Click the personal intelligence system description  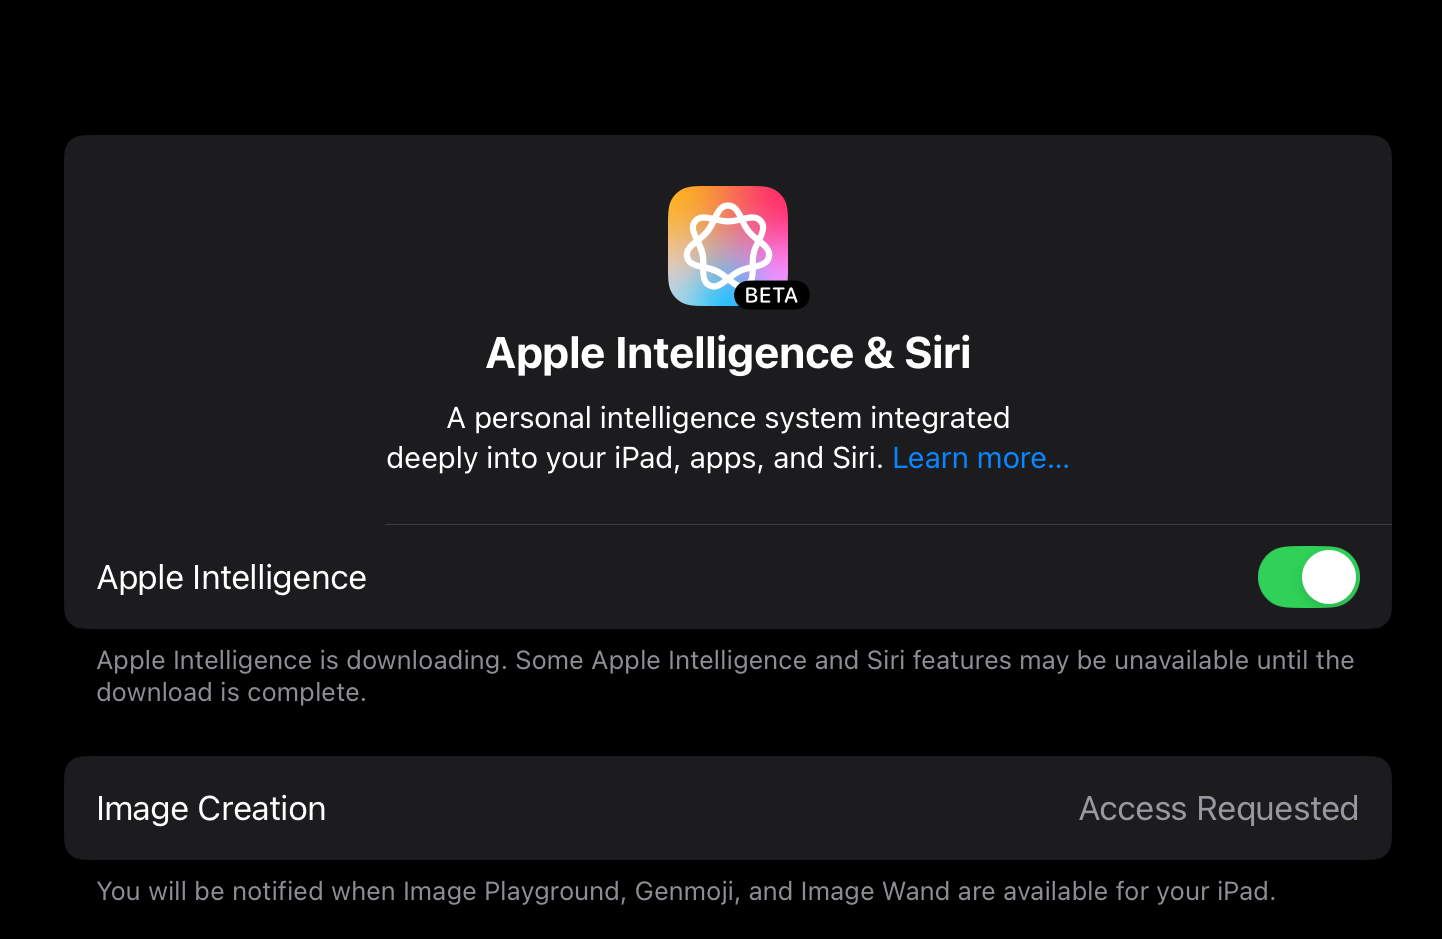pyautogui.click(x=728, y=438)
